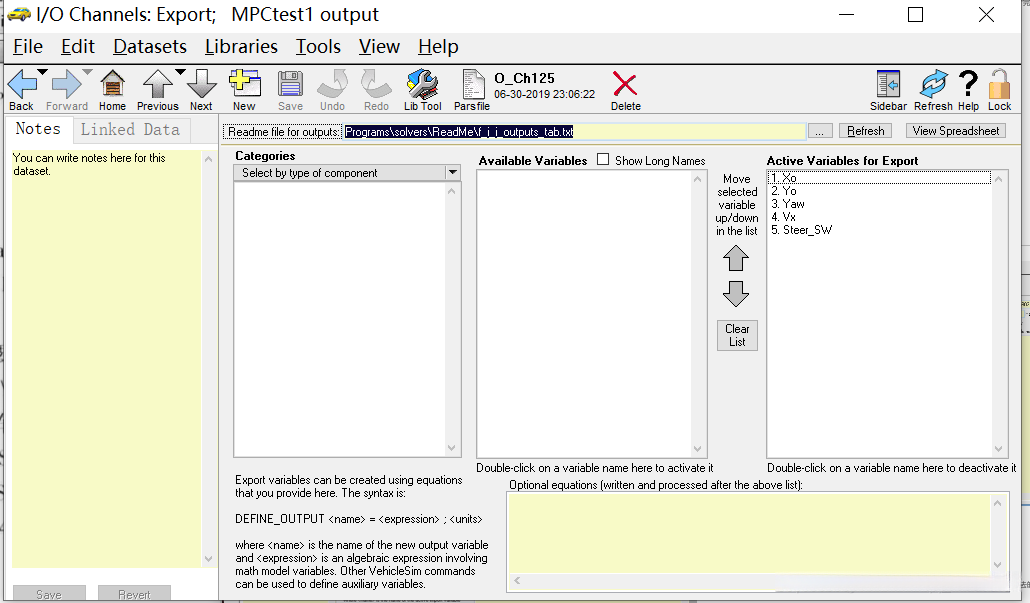Go to Home via house icon
Image resolution: width=1030 pixels, height=603 pixels.
tap(112, 85)
